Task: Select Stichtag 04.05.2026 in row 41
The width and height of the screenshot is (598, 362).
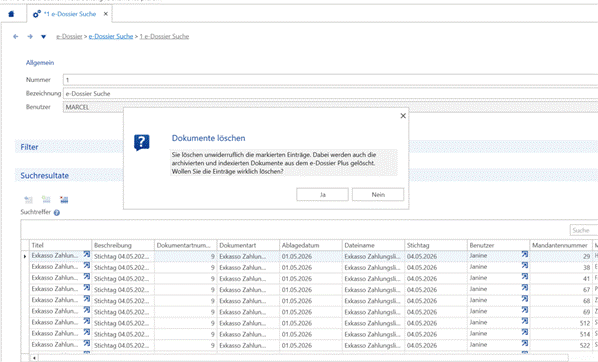Action: (x=436, y=278)
